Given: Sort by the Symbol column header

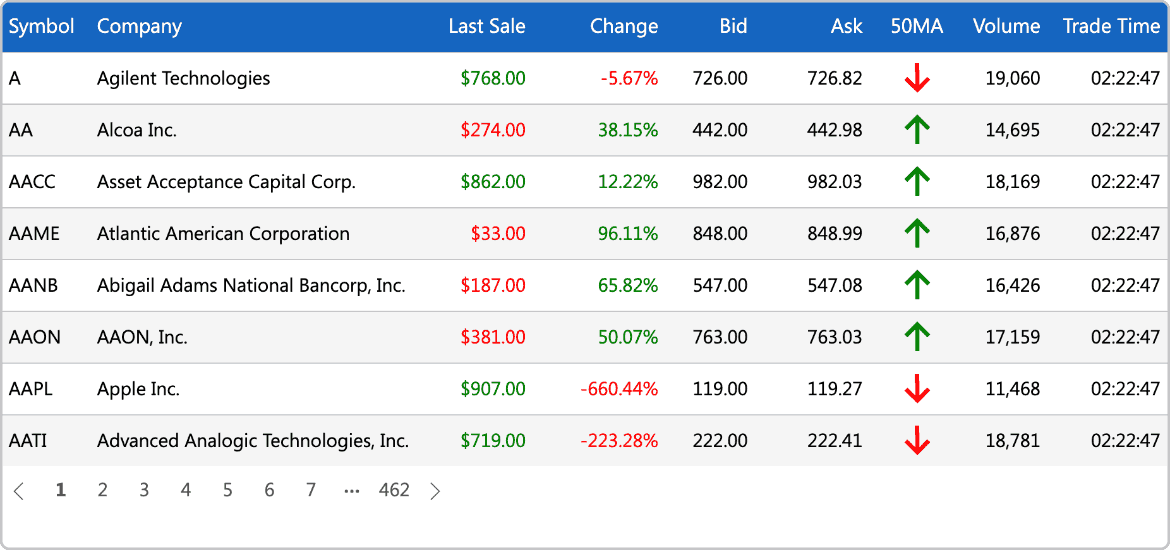Looking at the screenshot, I should (42, 26).
